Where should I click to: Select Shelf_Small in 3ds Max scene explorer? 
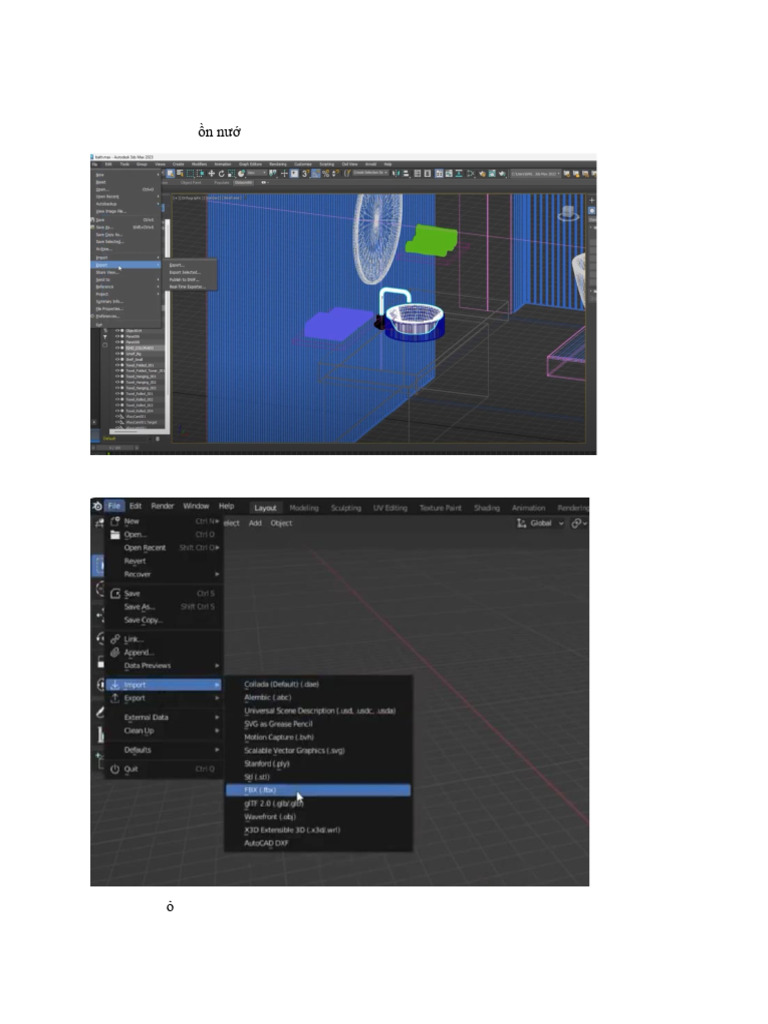(135, 359)
